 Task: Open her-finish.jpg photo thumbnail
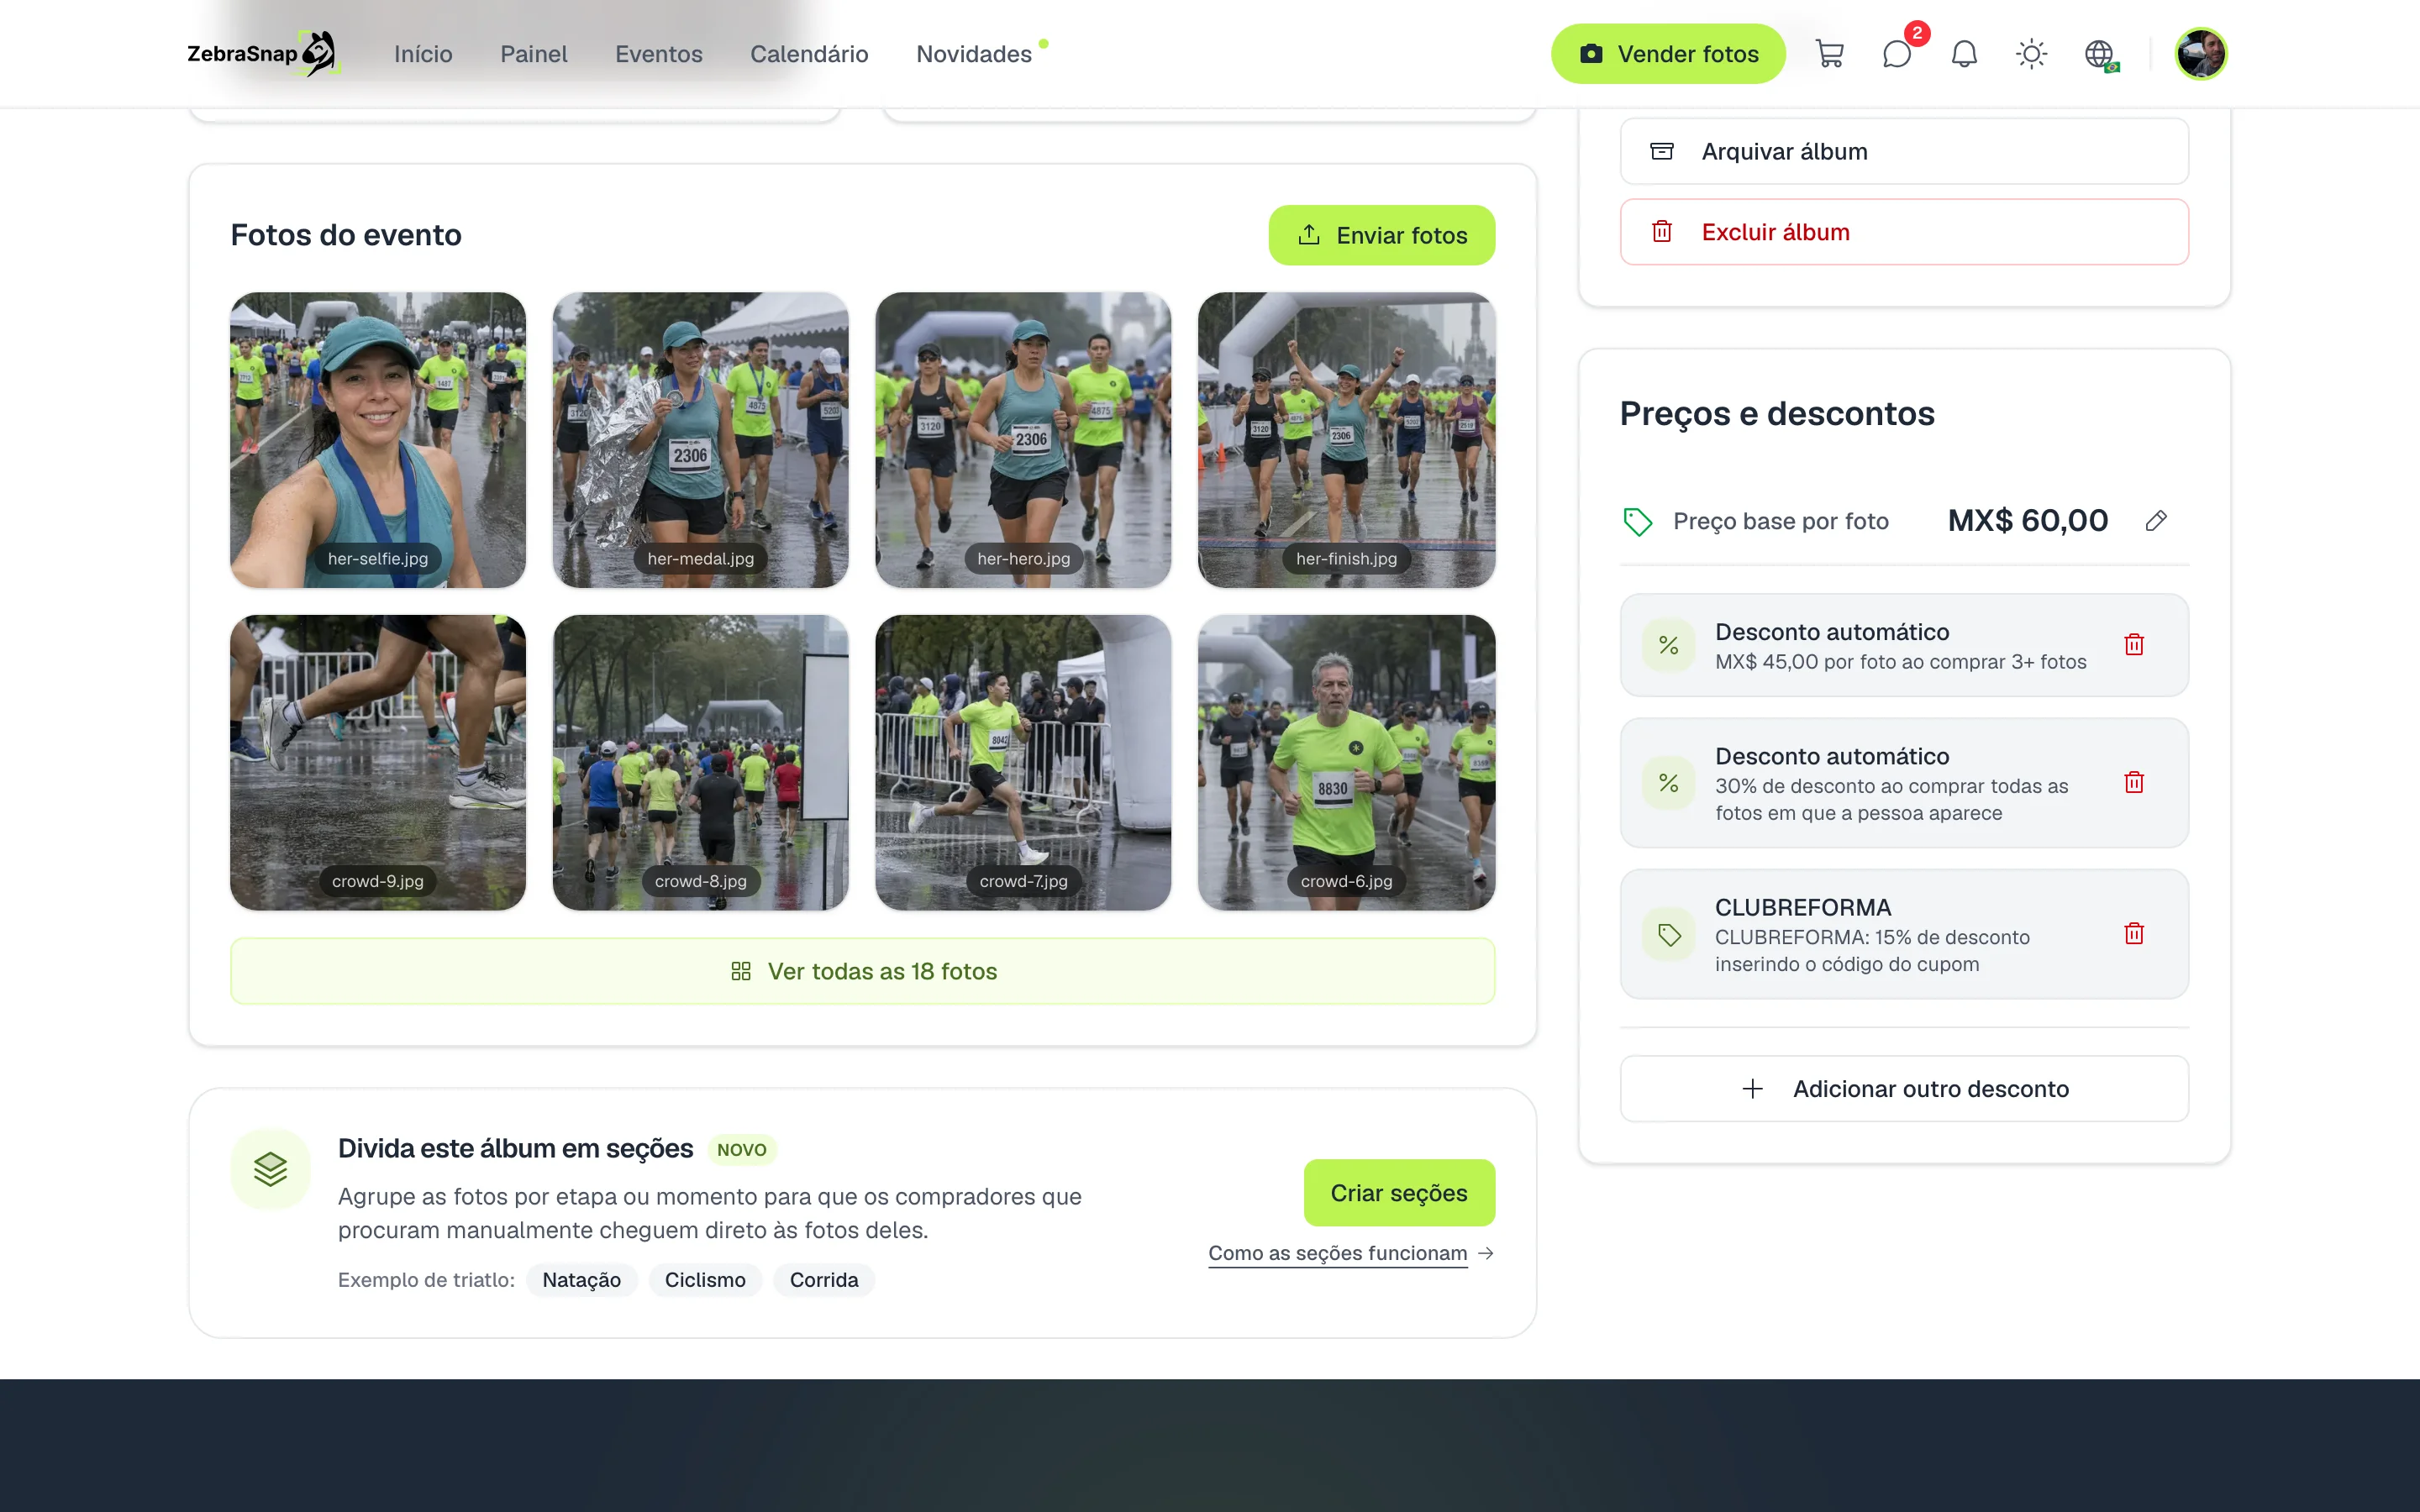[1346, 440]
